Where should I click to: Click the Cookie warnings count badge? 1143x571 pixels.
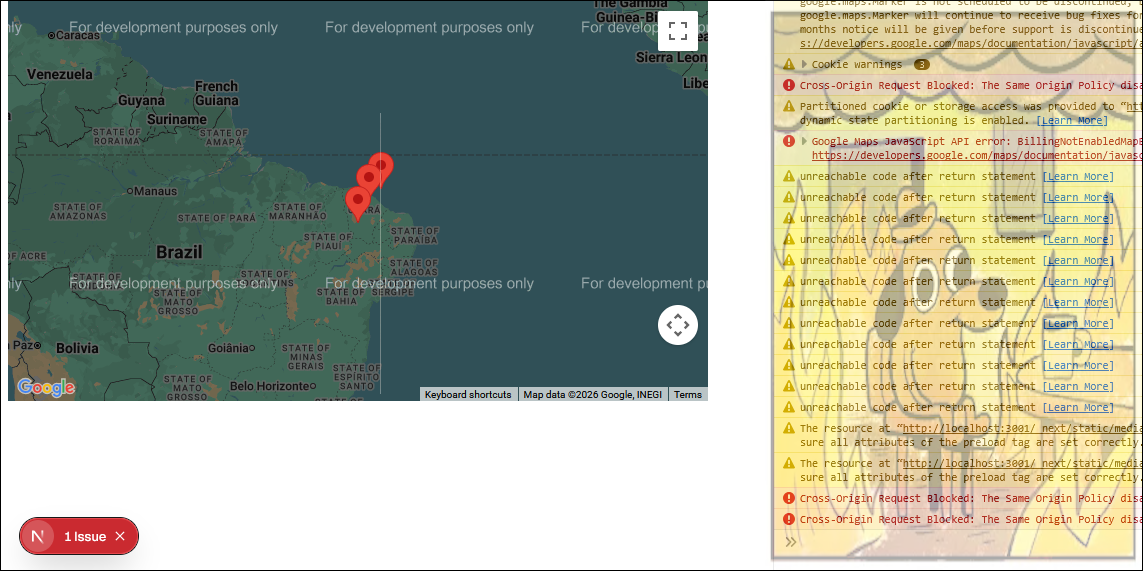click(921, 64)
